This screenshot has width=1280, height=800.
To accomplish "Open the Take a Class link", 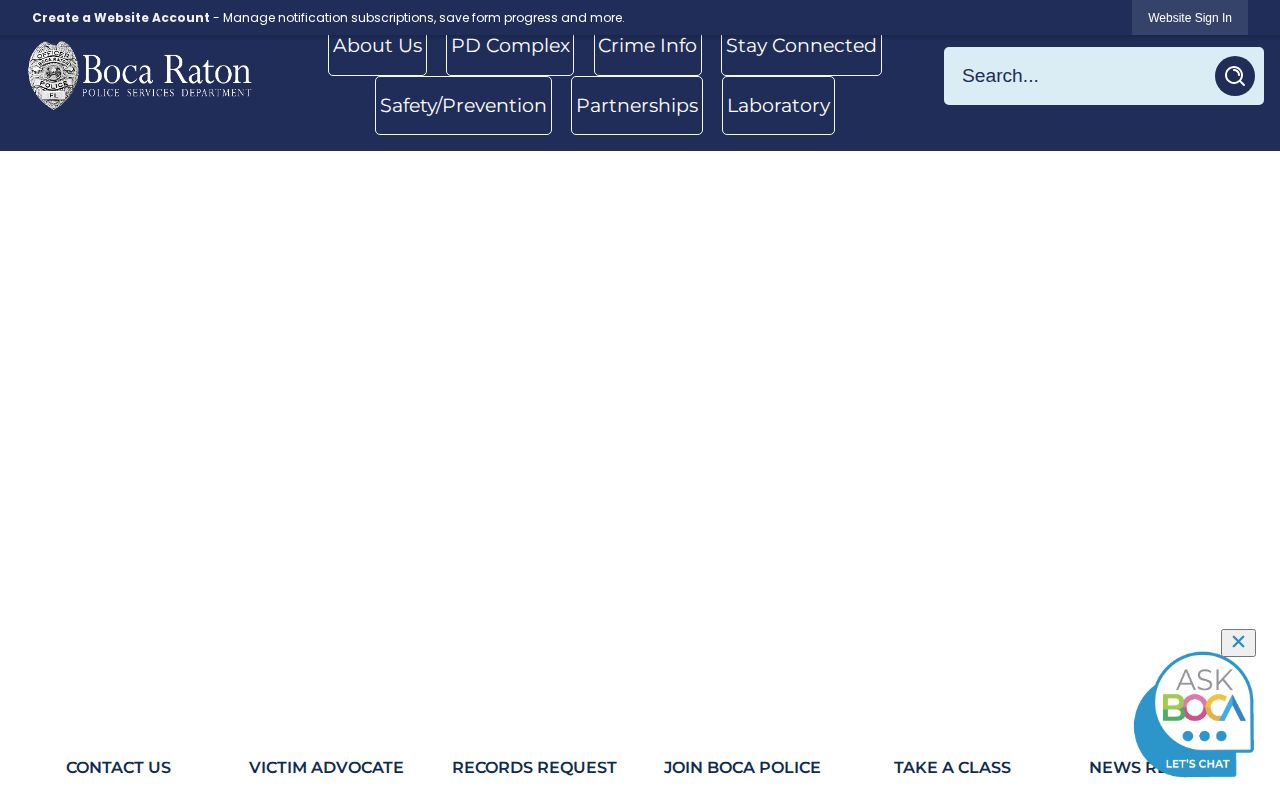I will (952, 768).
